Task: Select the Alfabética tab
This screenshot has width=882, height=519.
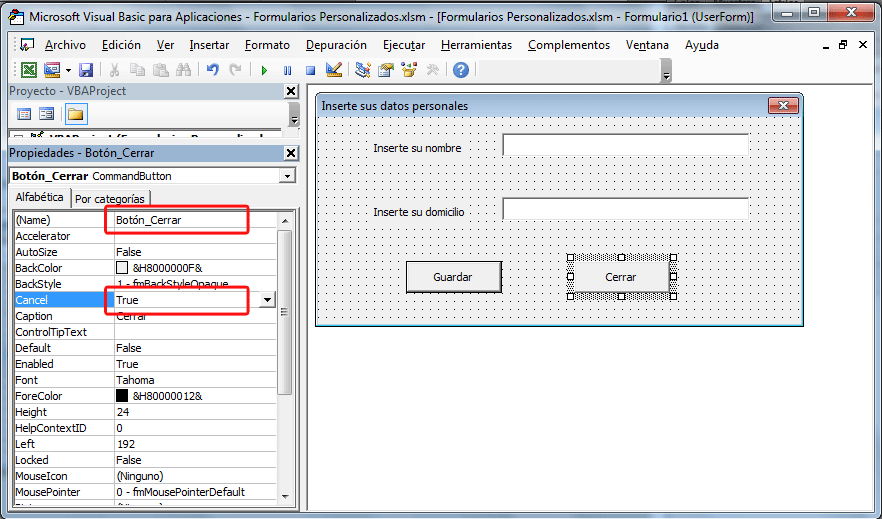Action: tap(39, 197)
